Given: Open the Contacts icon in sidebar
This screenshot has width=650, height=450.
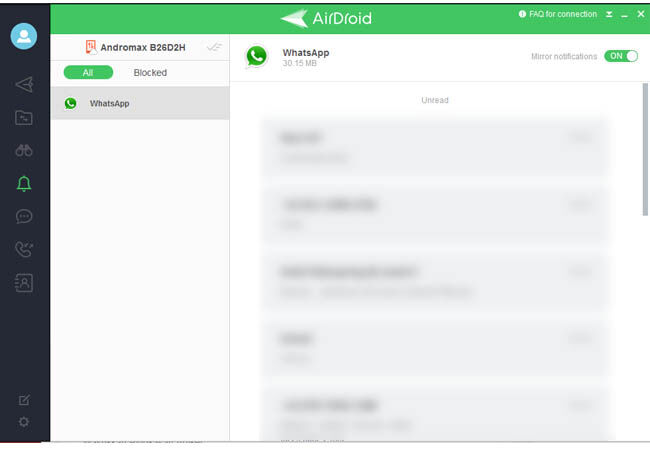Looking at the screenshot, I should click(x=24, y=283).
